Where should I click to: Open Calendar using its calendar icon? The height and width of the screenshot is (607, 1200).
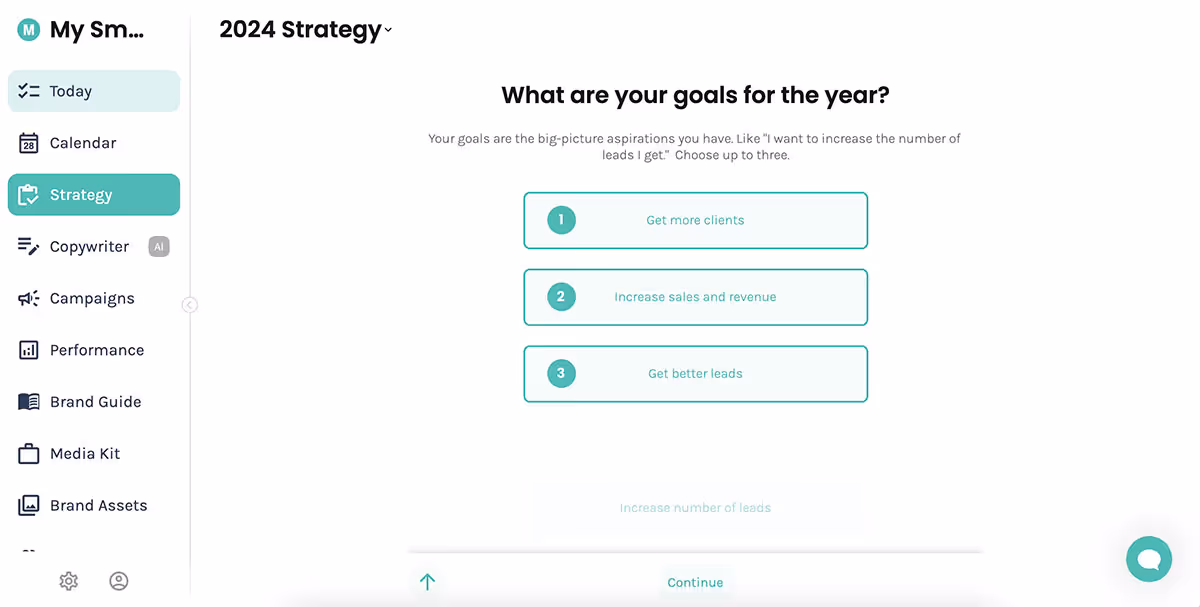[28, 142]
